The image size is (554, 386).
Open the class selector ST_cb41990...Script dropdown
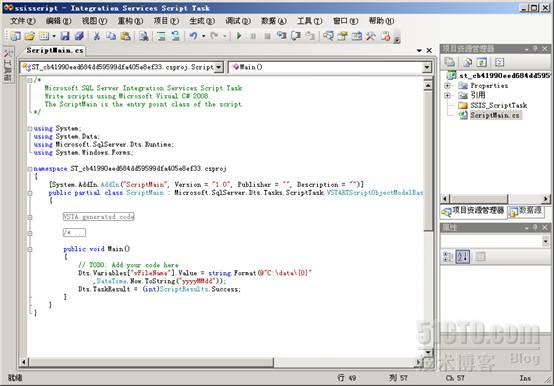tap(219, 67)
